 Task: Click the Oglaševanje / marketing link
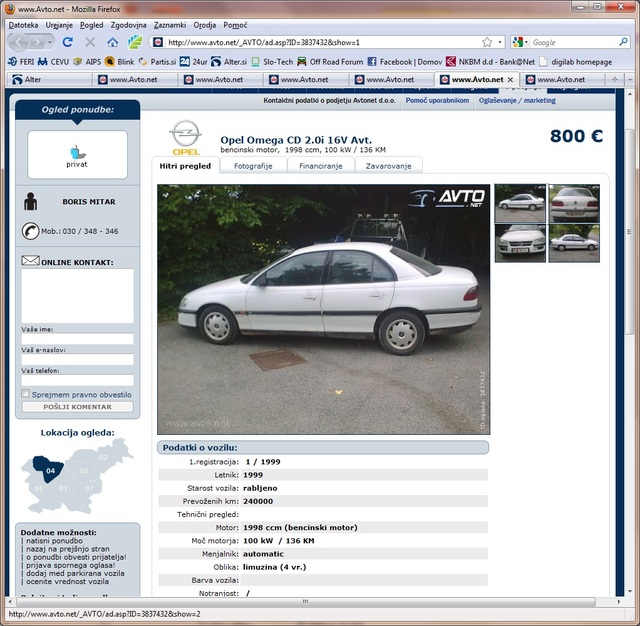click(x=517, y=100)
